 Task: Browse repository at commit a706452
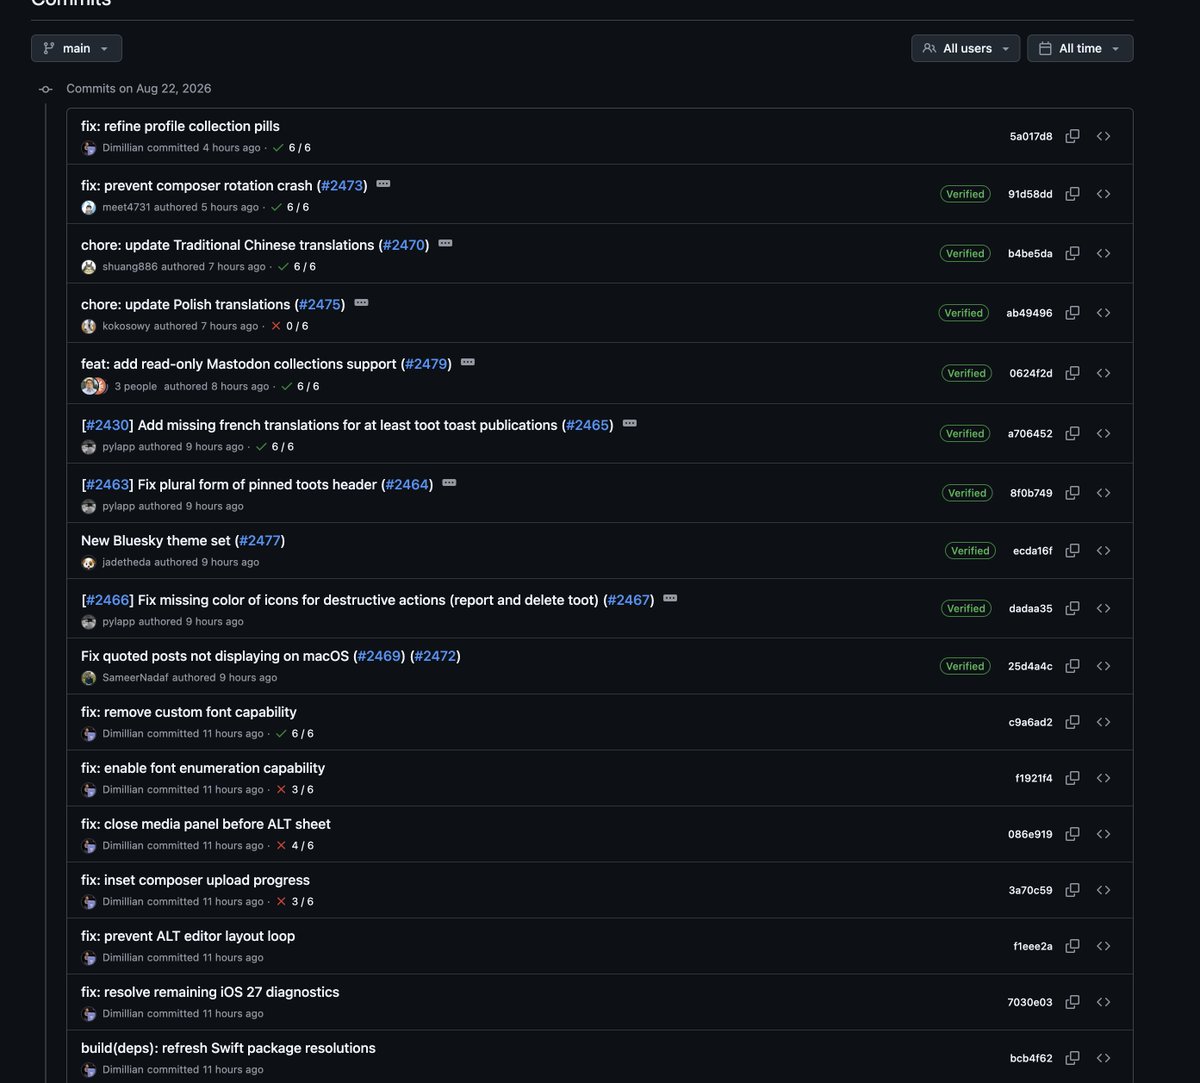tap(1104, 434)
